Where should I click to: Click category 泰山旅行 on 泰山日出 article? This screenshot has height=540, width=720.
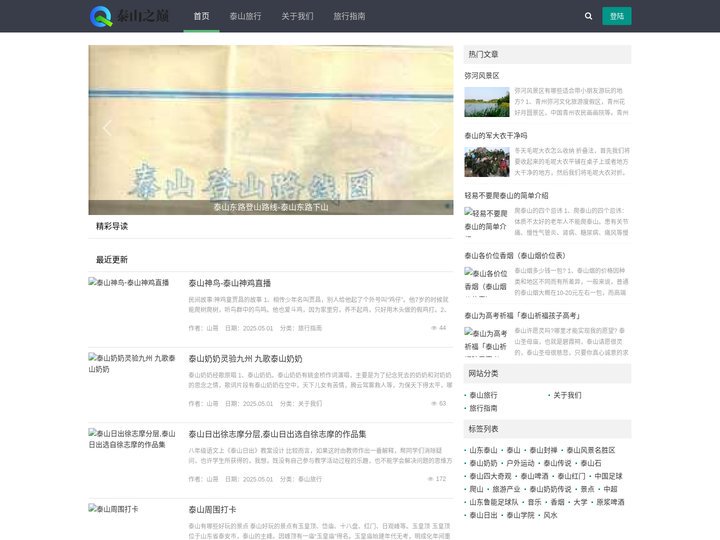pyautogui.click(x=310, y=479)
